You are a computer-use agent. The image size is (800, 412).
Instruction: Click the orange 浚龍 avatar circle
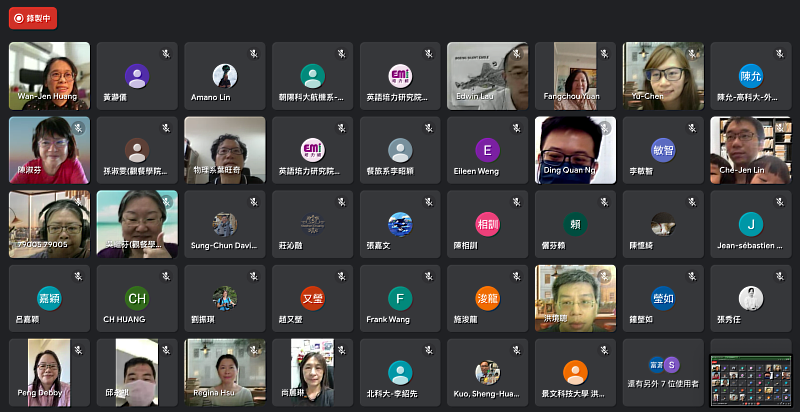[488, 298]
